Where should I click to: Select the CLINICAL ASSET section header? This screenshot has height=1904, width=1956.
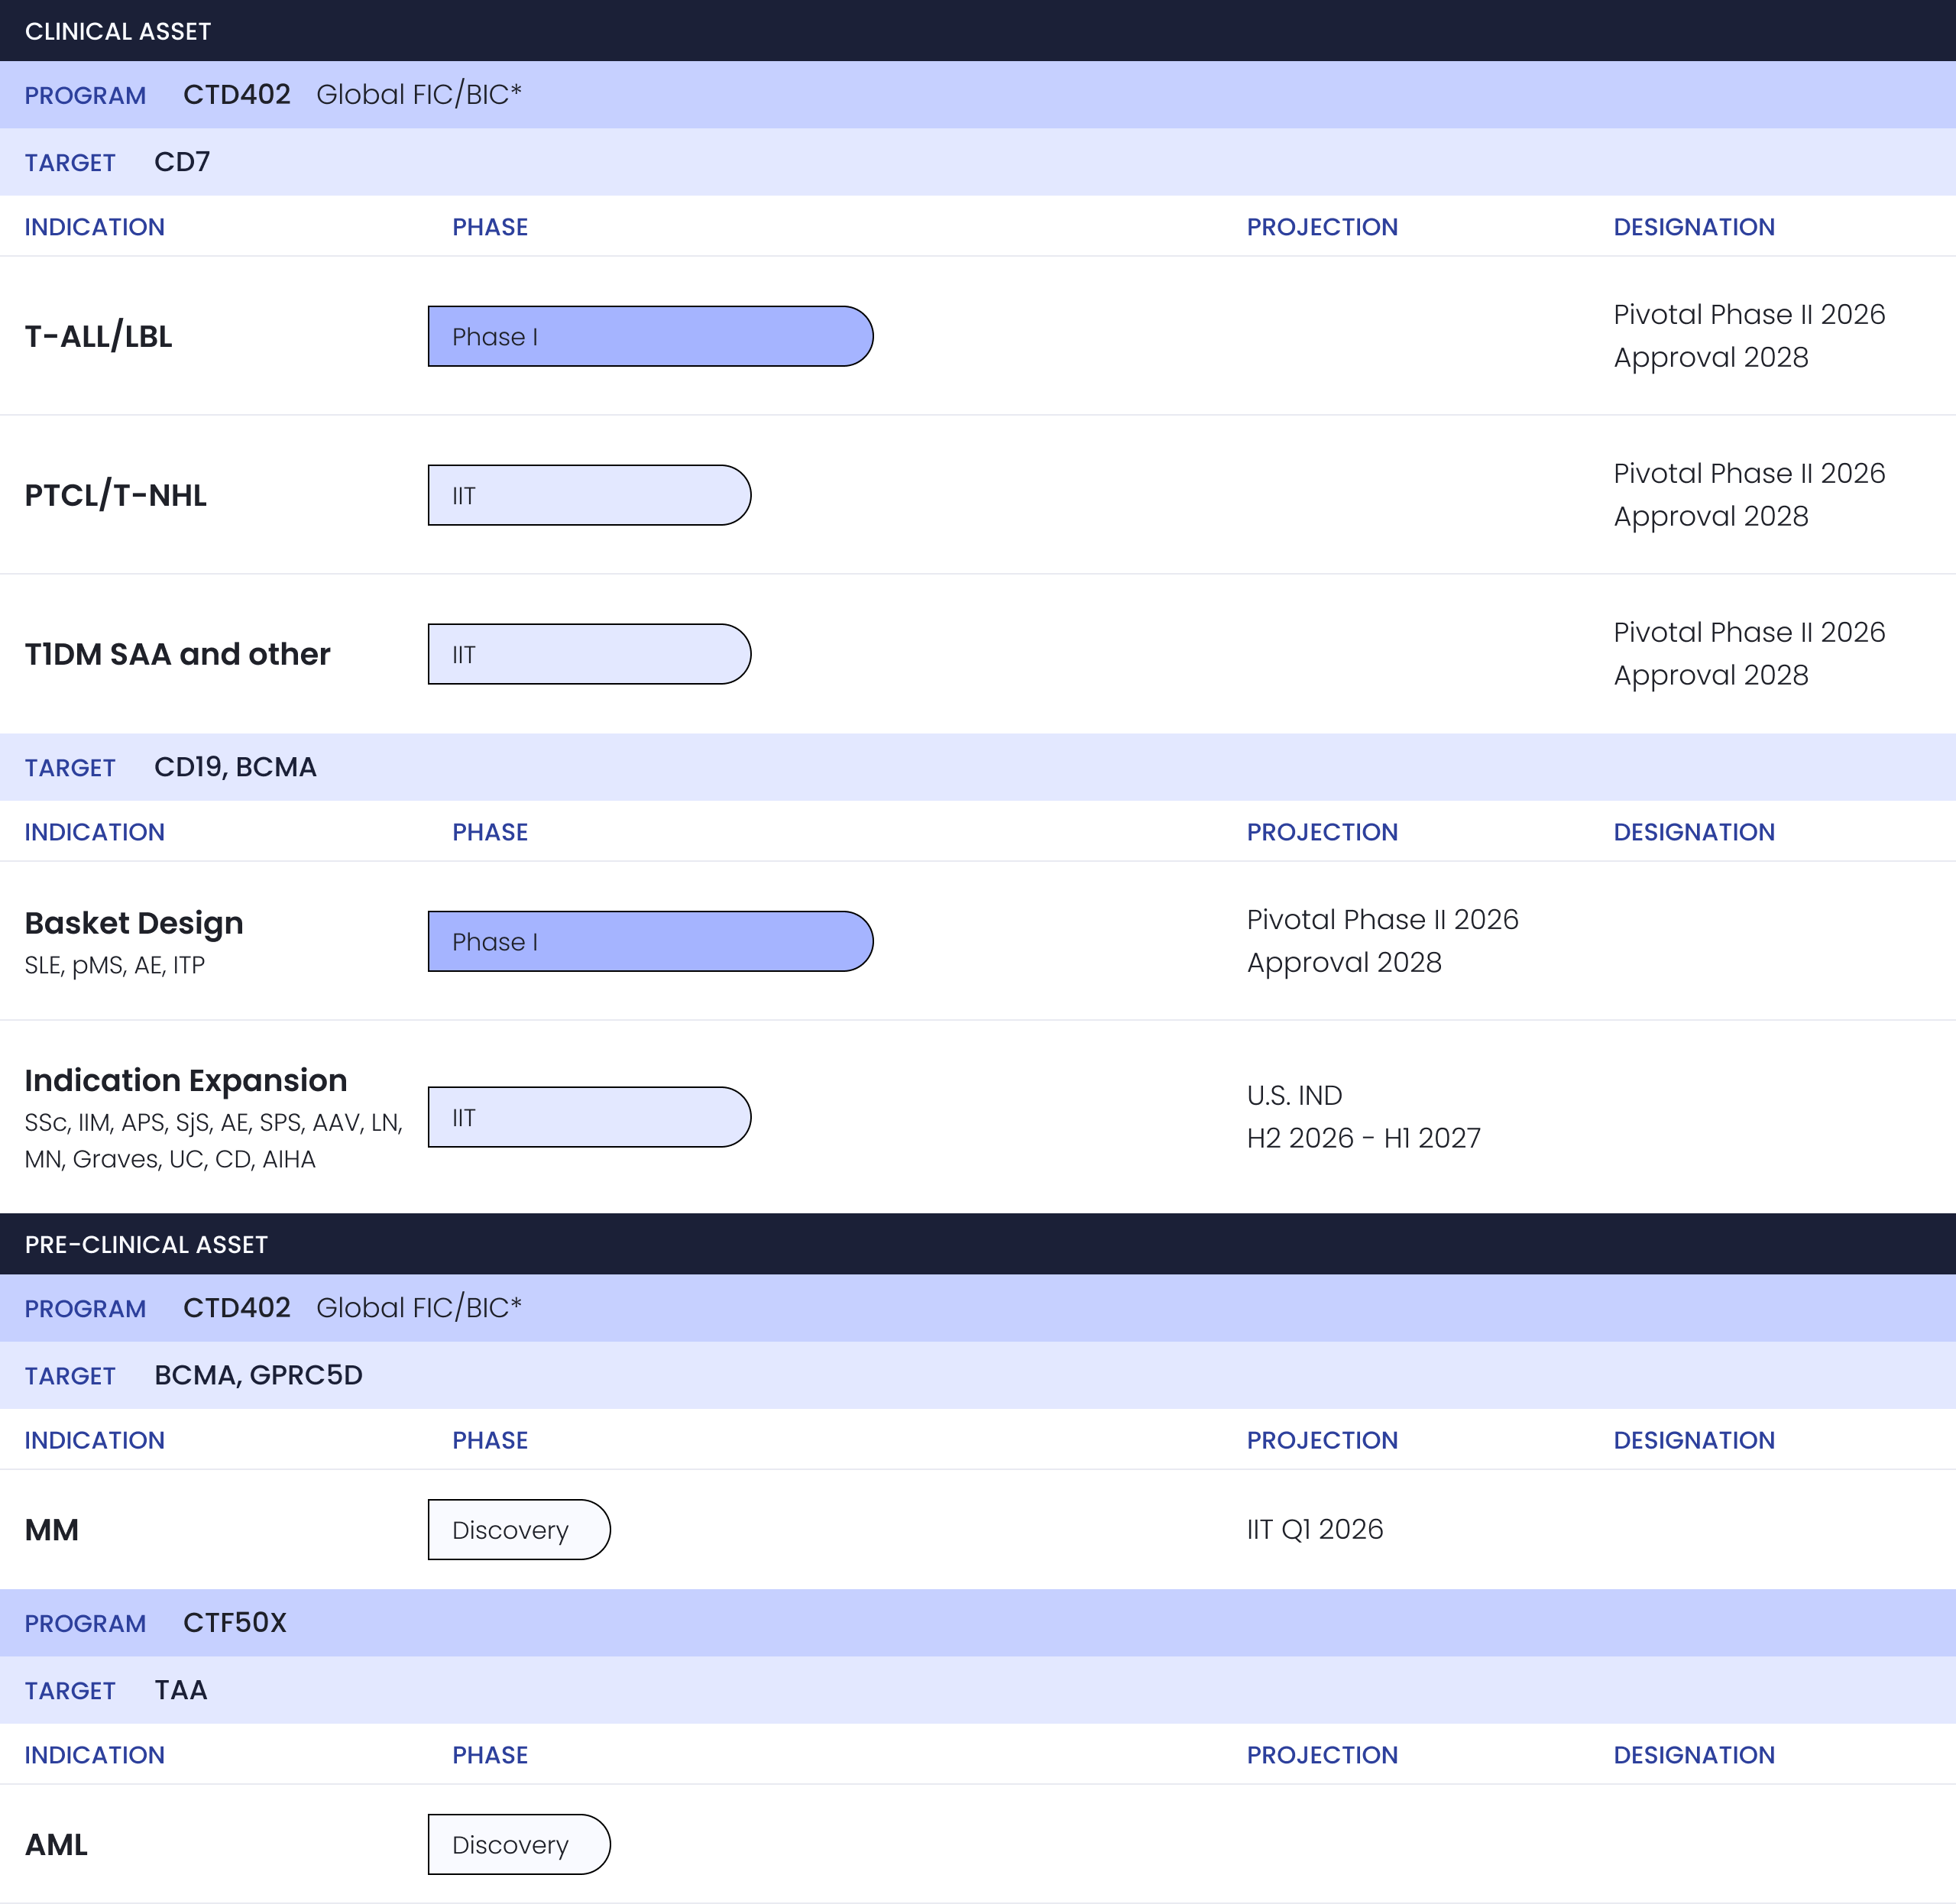point(118,31)
